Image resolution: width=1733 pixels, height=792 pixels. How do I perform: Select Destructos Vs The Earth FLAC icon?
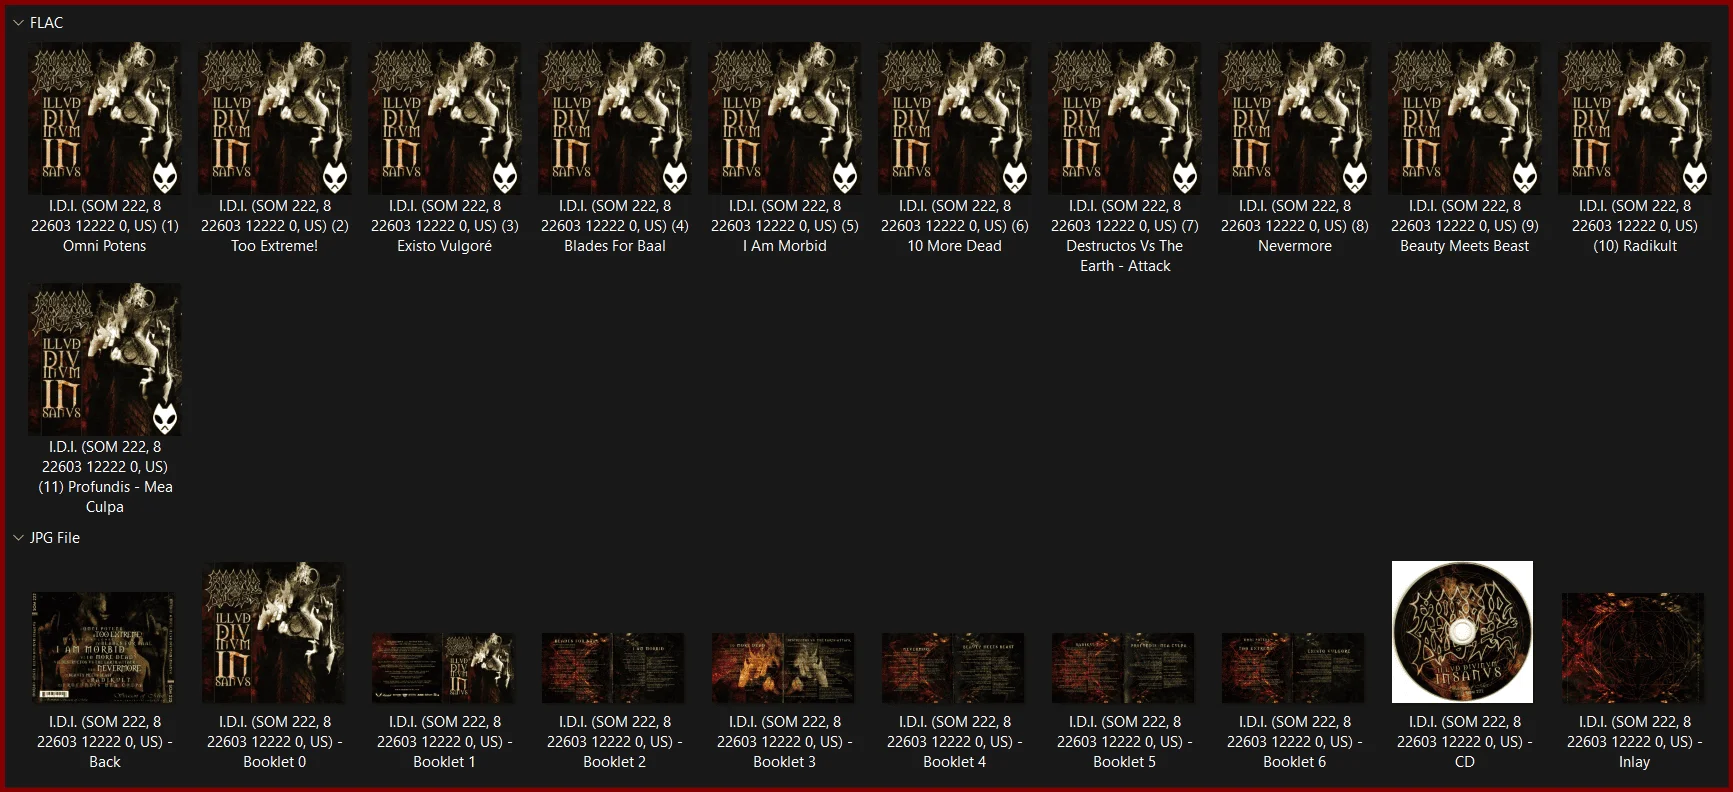1125,118
